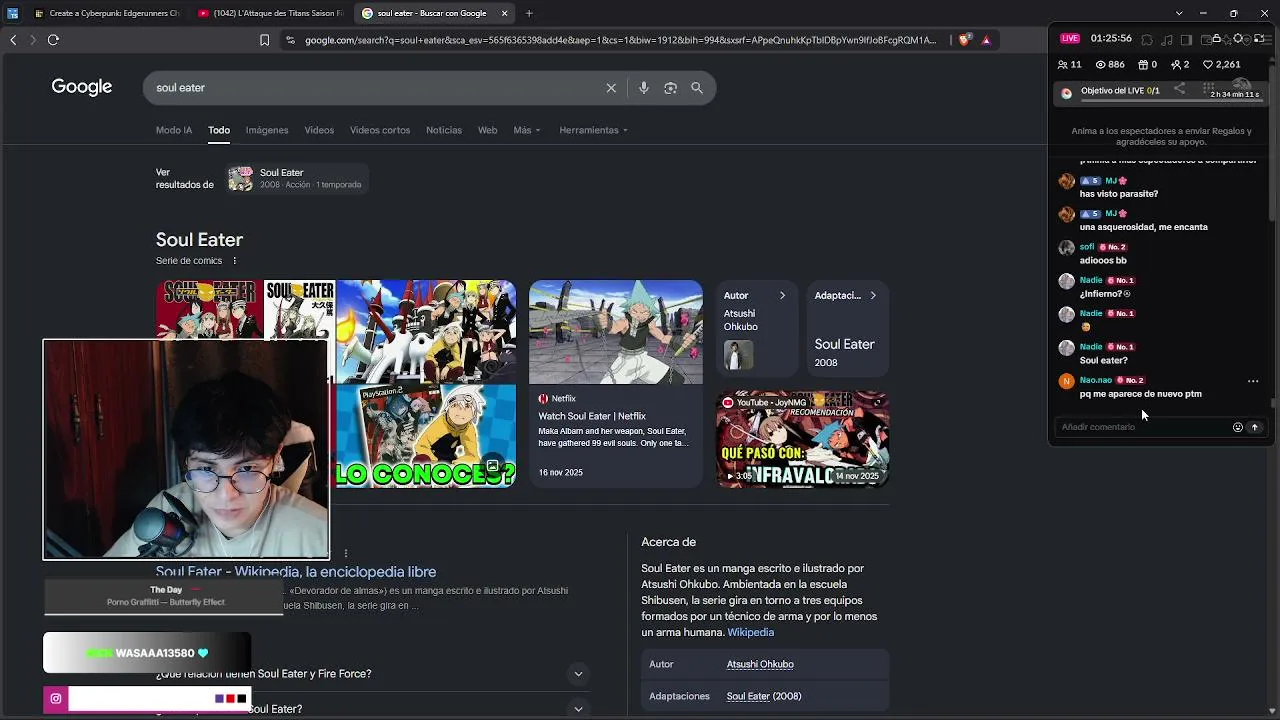Image resolution: width=1280 pixels, height=720 pixels.
Task: Send the comment with the arrow button
Action: (1255, 427)
